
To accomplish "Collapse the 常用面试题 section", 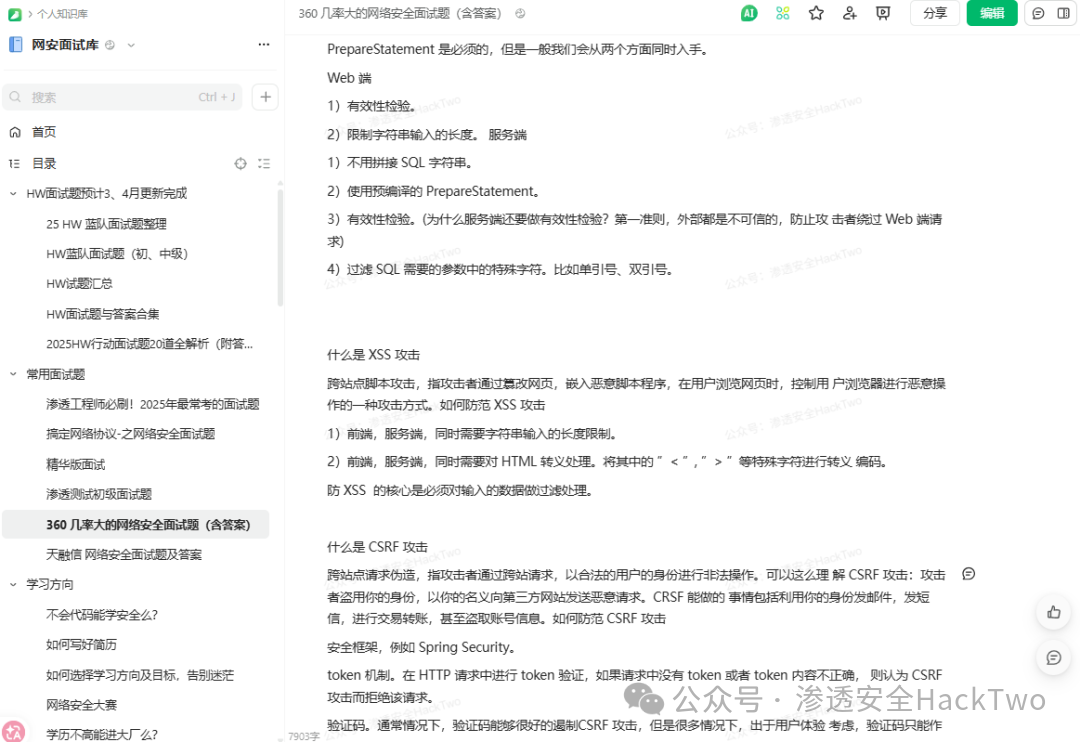I will pos(13,374).
